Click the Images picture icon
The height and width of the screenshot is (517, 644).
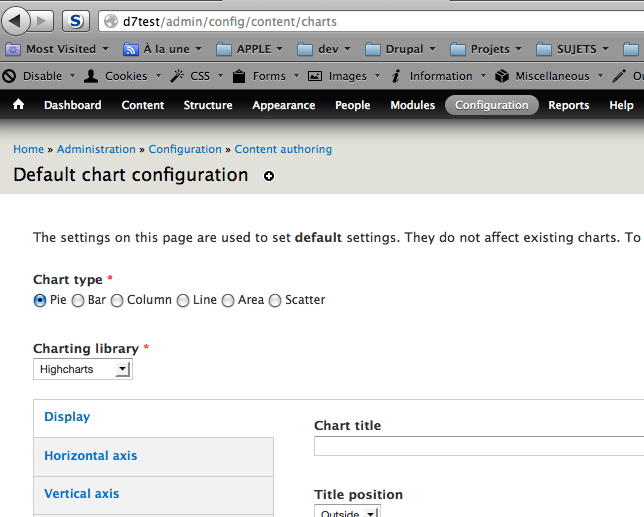pos(315,76)
